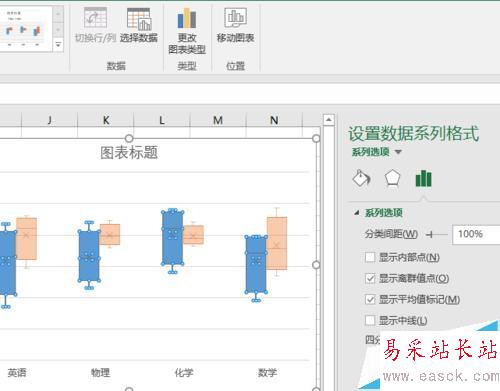Open the Effects pentagon tab
Screen dimensions: 500x391
392,178
